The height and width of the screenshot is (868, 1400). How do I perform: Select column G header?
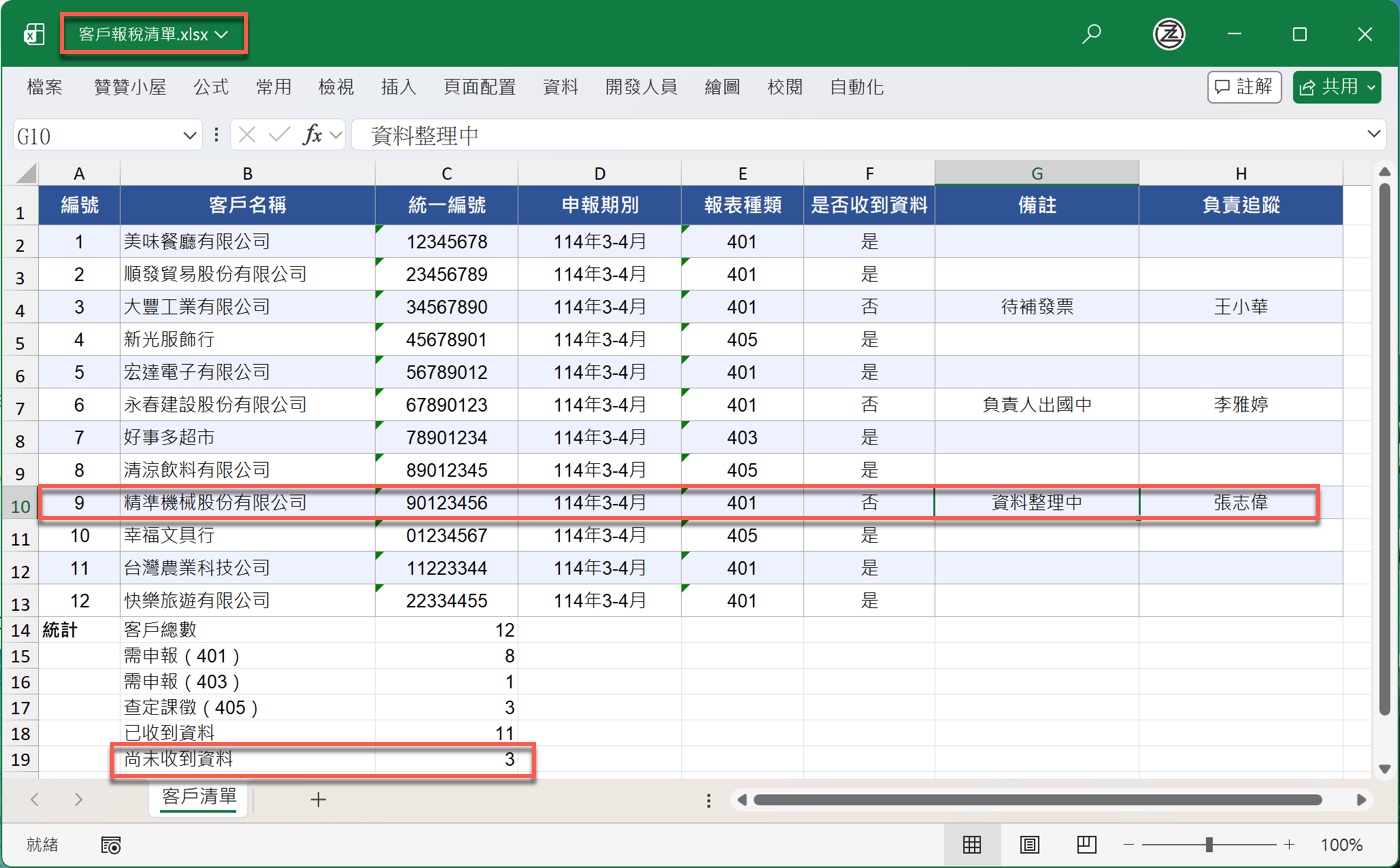click(x=1037, y=173)
